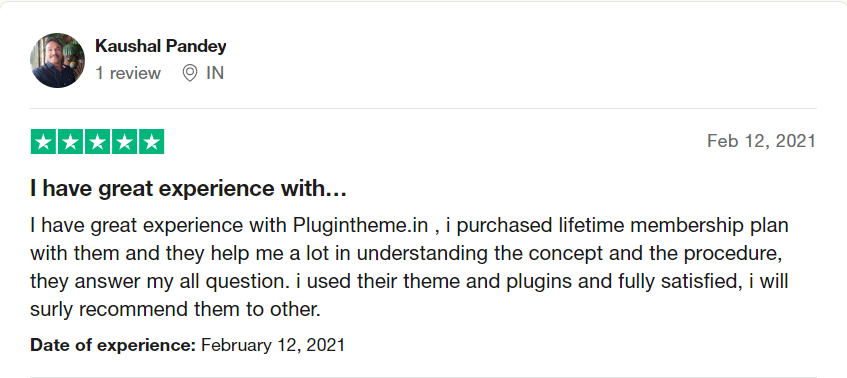Click the IN country code label

(215, 73)
